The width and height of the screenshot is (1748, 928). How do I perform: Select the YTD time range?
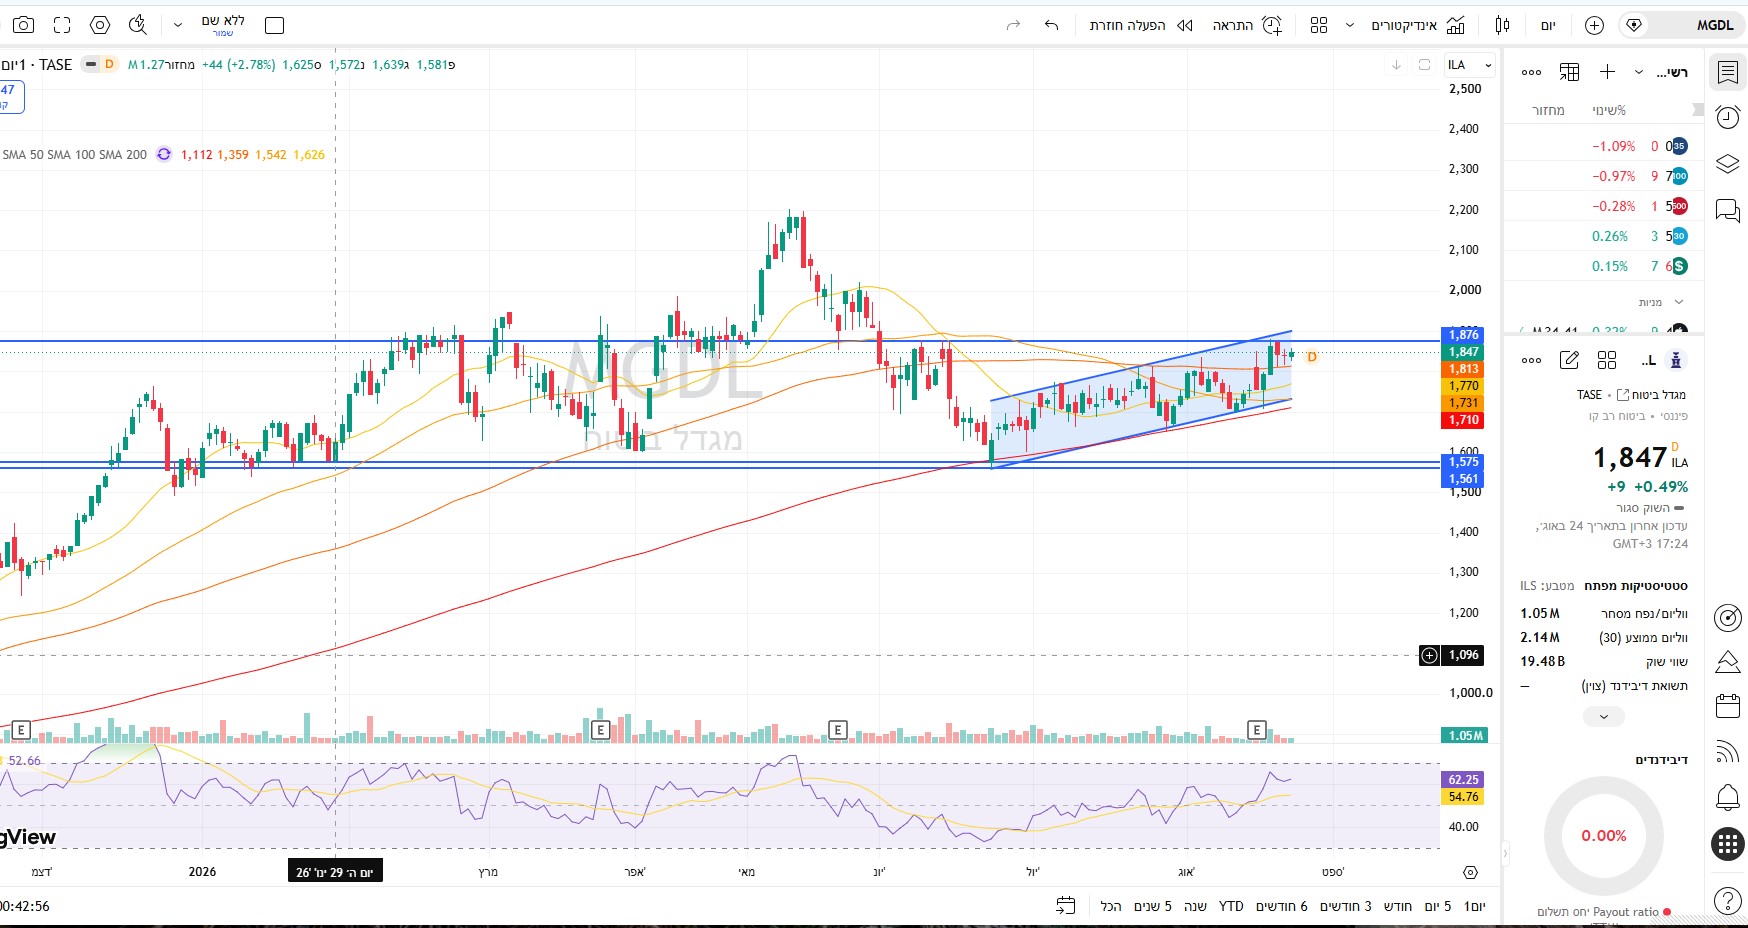1231,906
